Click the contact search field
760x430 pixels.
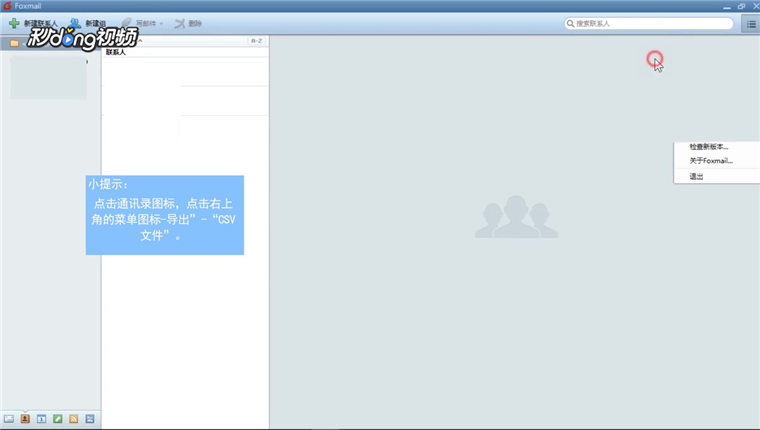pyautogui.click(x=649, y=23)
